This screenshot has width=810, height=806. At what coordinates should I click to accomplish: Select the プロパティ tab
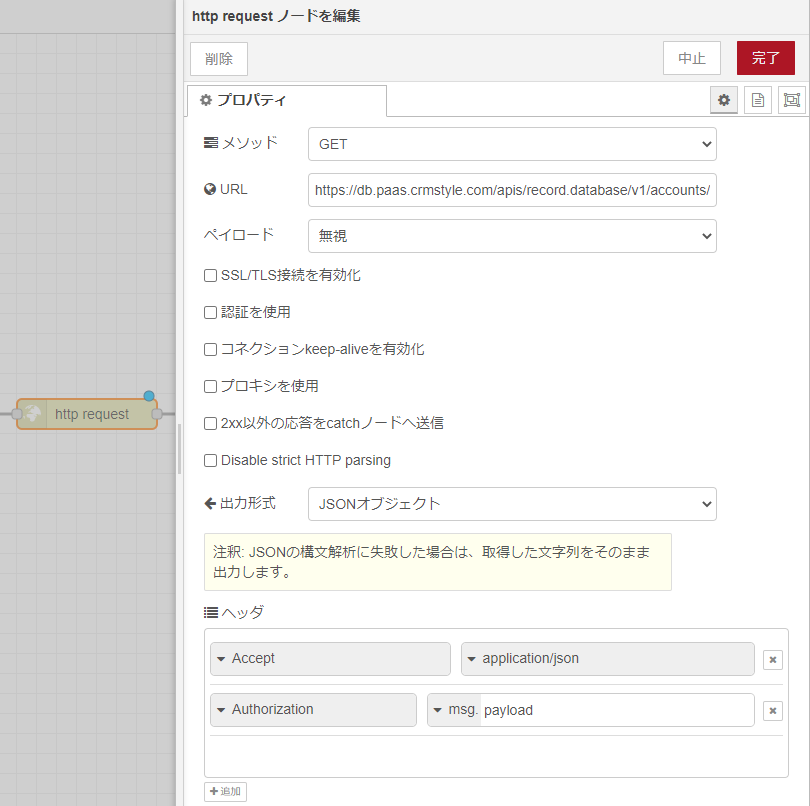287,100
